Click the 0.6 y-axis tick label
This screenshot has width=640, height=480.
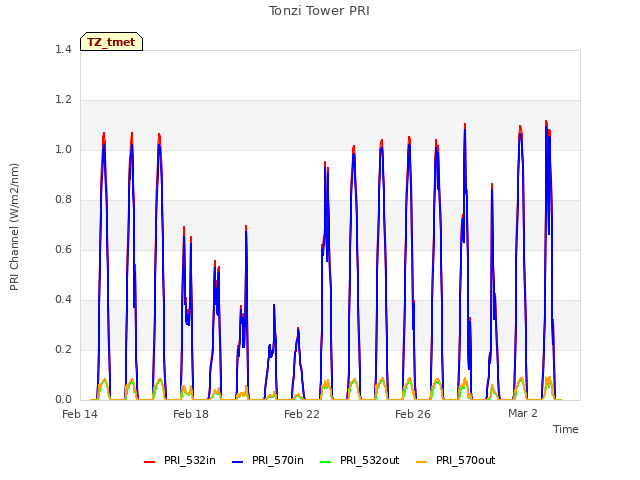pos(63,249)
